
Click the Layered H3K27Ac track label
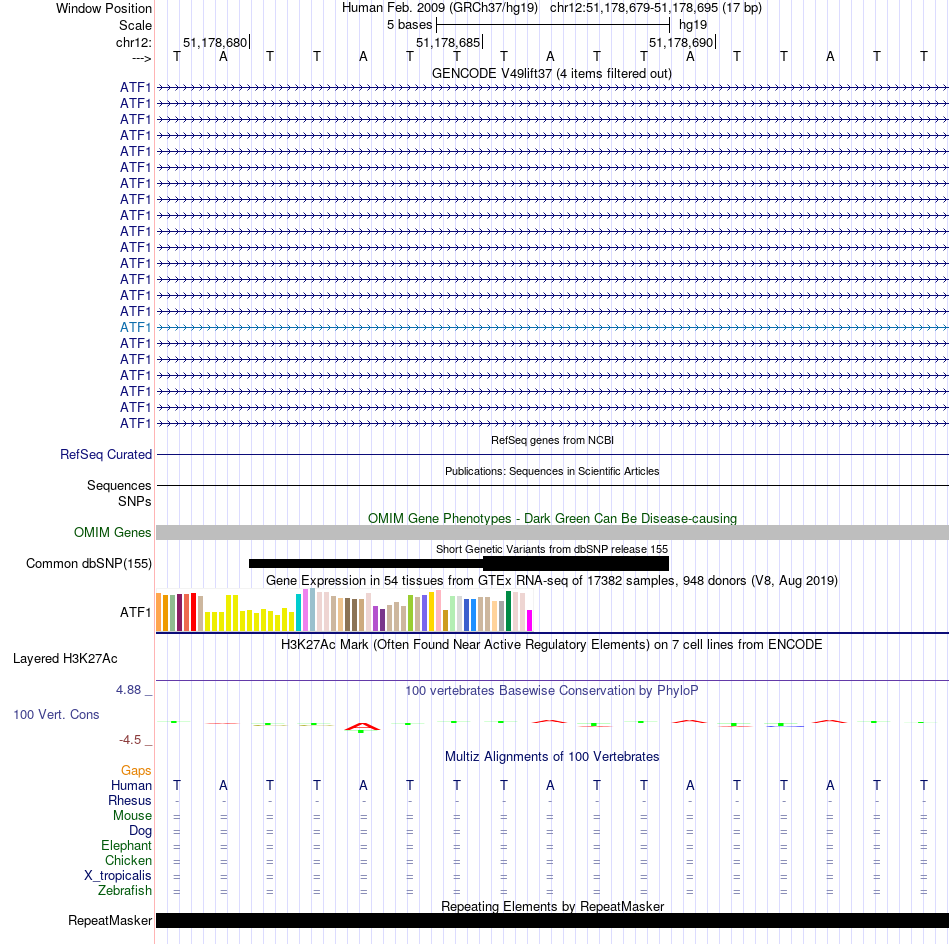click(x=65, y=659)
